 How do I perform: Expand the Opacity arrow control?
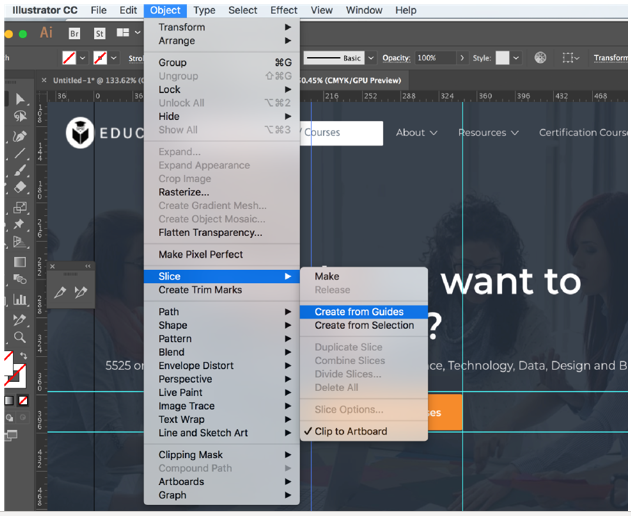tap(462, 58)
